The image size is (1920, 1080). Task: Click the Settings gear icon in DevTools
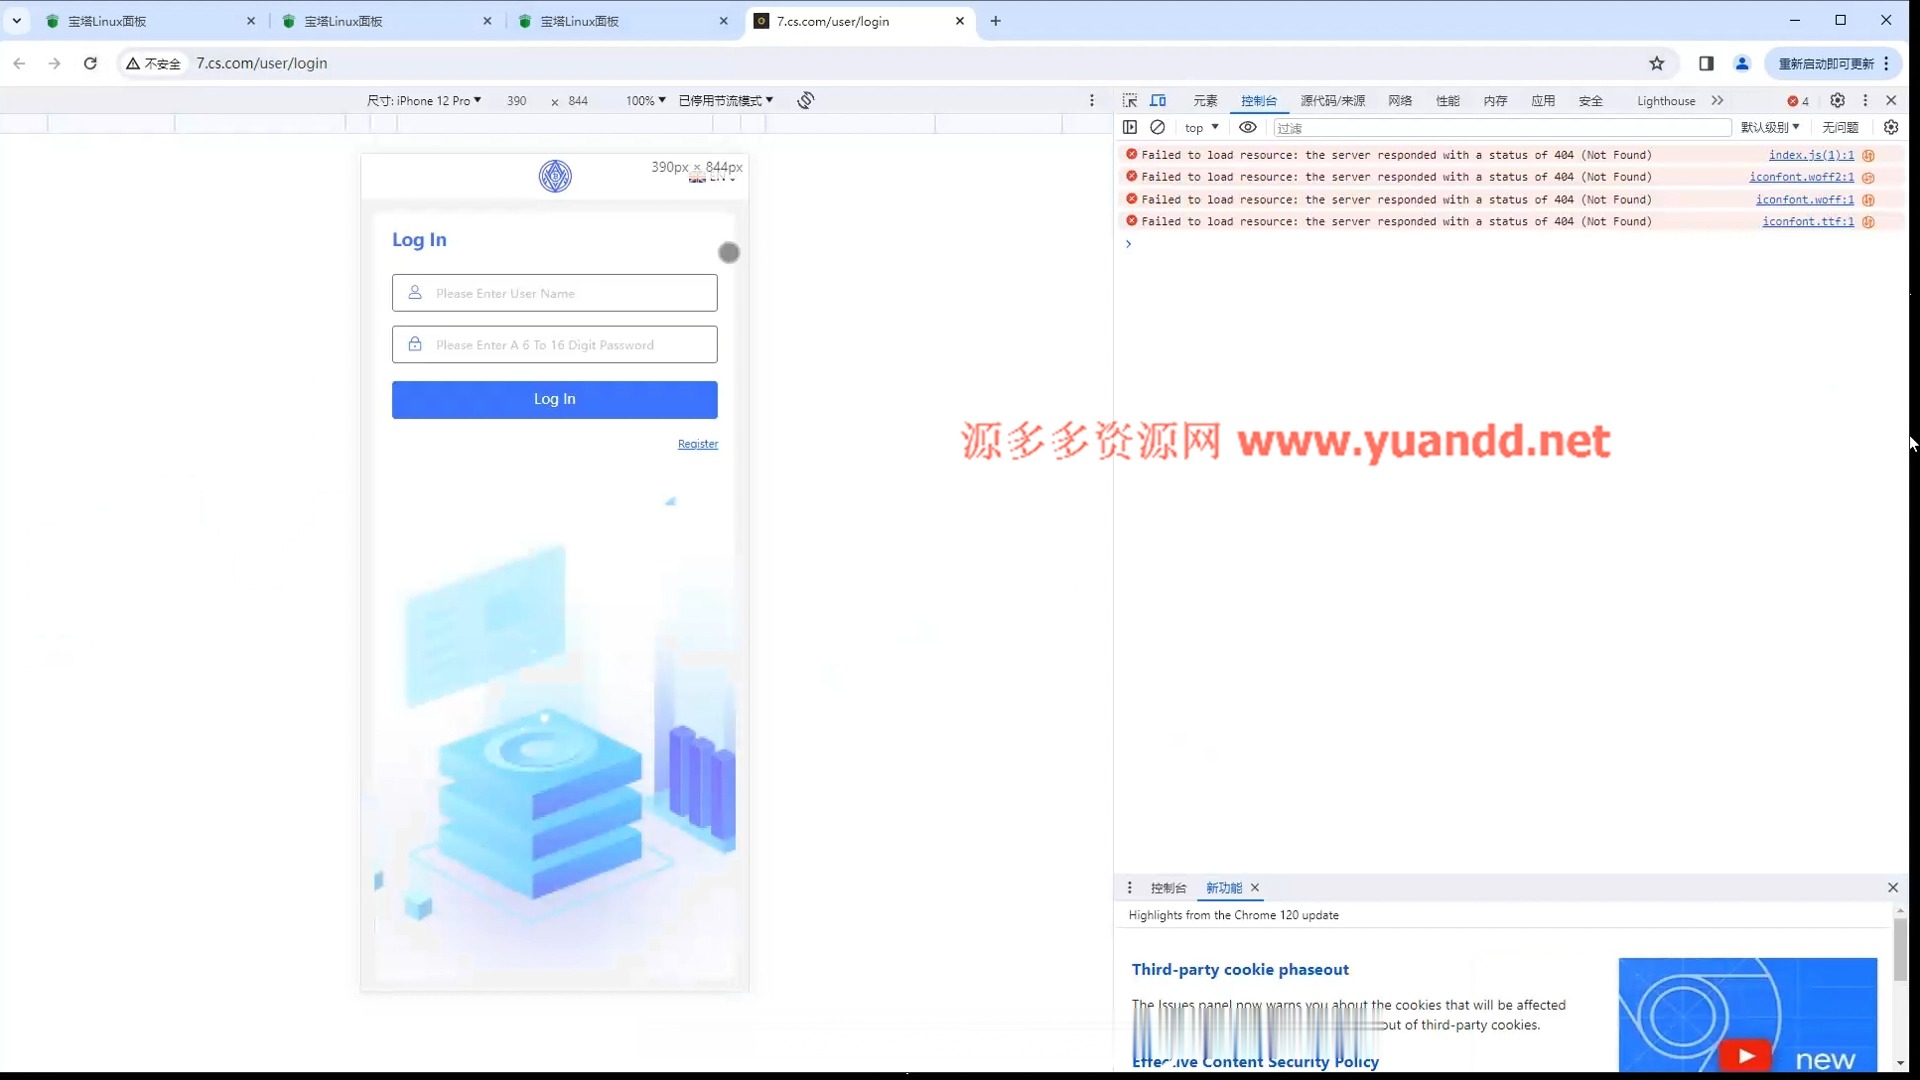pos(1838,100)
